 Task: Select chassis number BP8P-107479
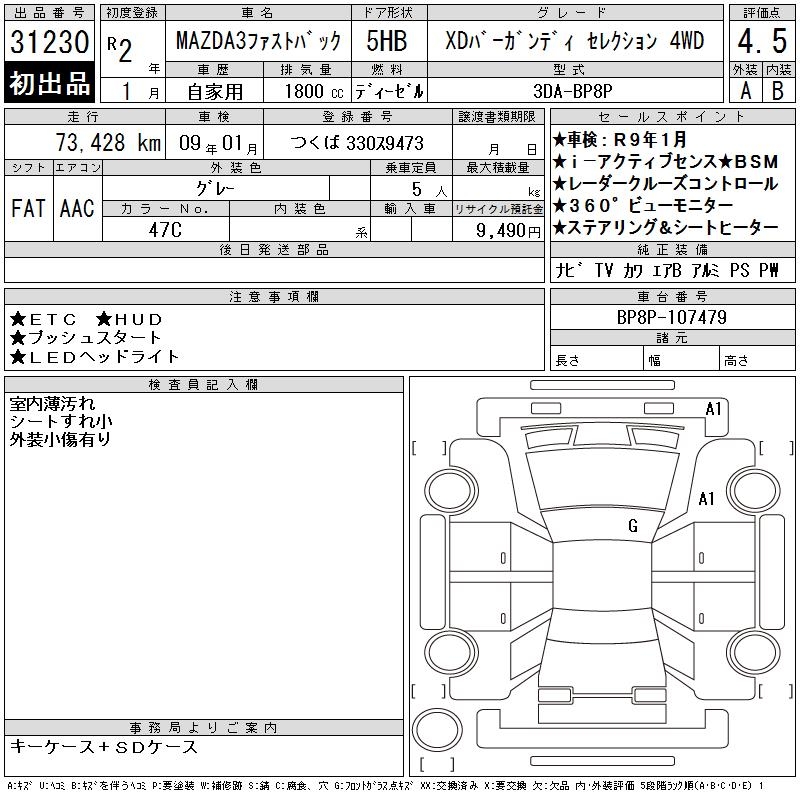[x=671, y=317]
